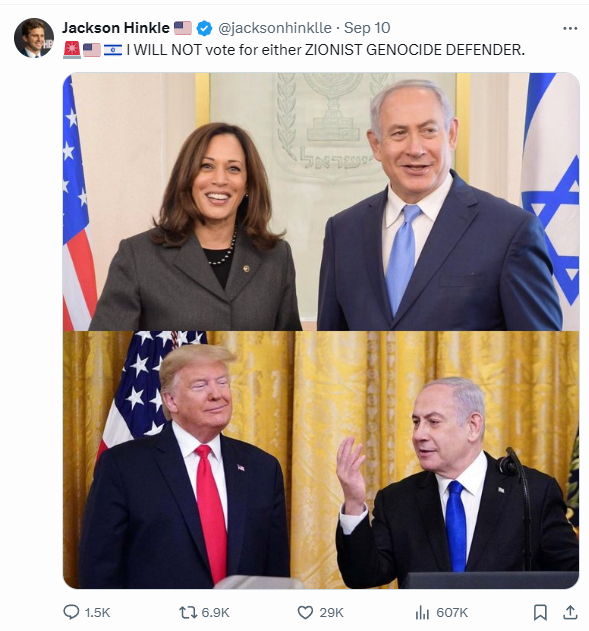Share post via upload arrow icon
Screen dimensions: 589x631
click(570, 612)
